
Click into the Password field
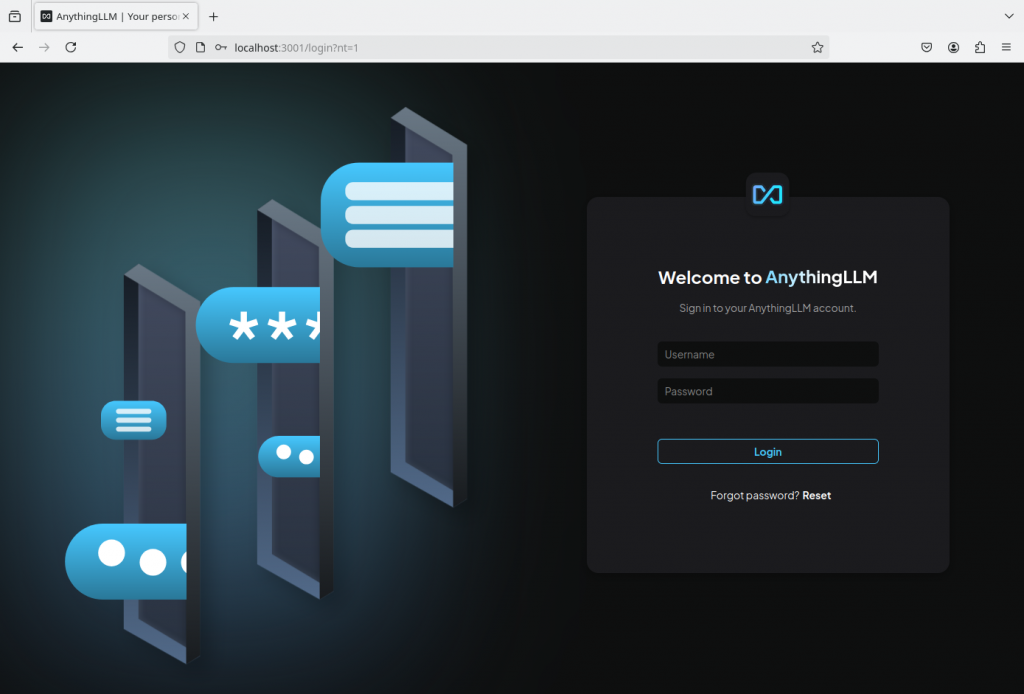pos(767,391)
